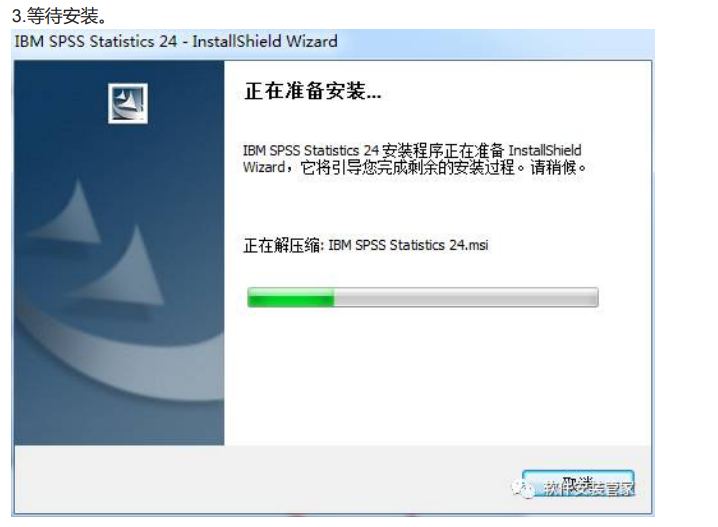The height and width of the screenshot is (527, 718).
Task: Click the word 'Wizard' starting the second description line
Action: 264,168
